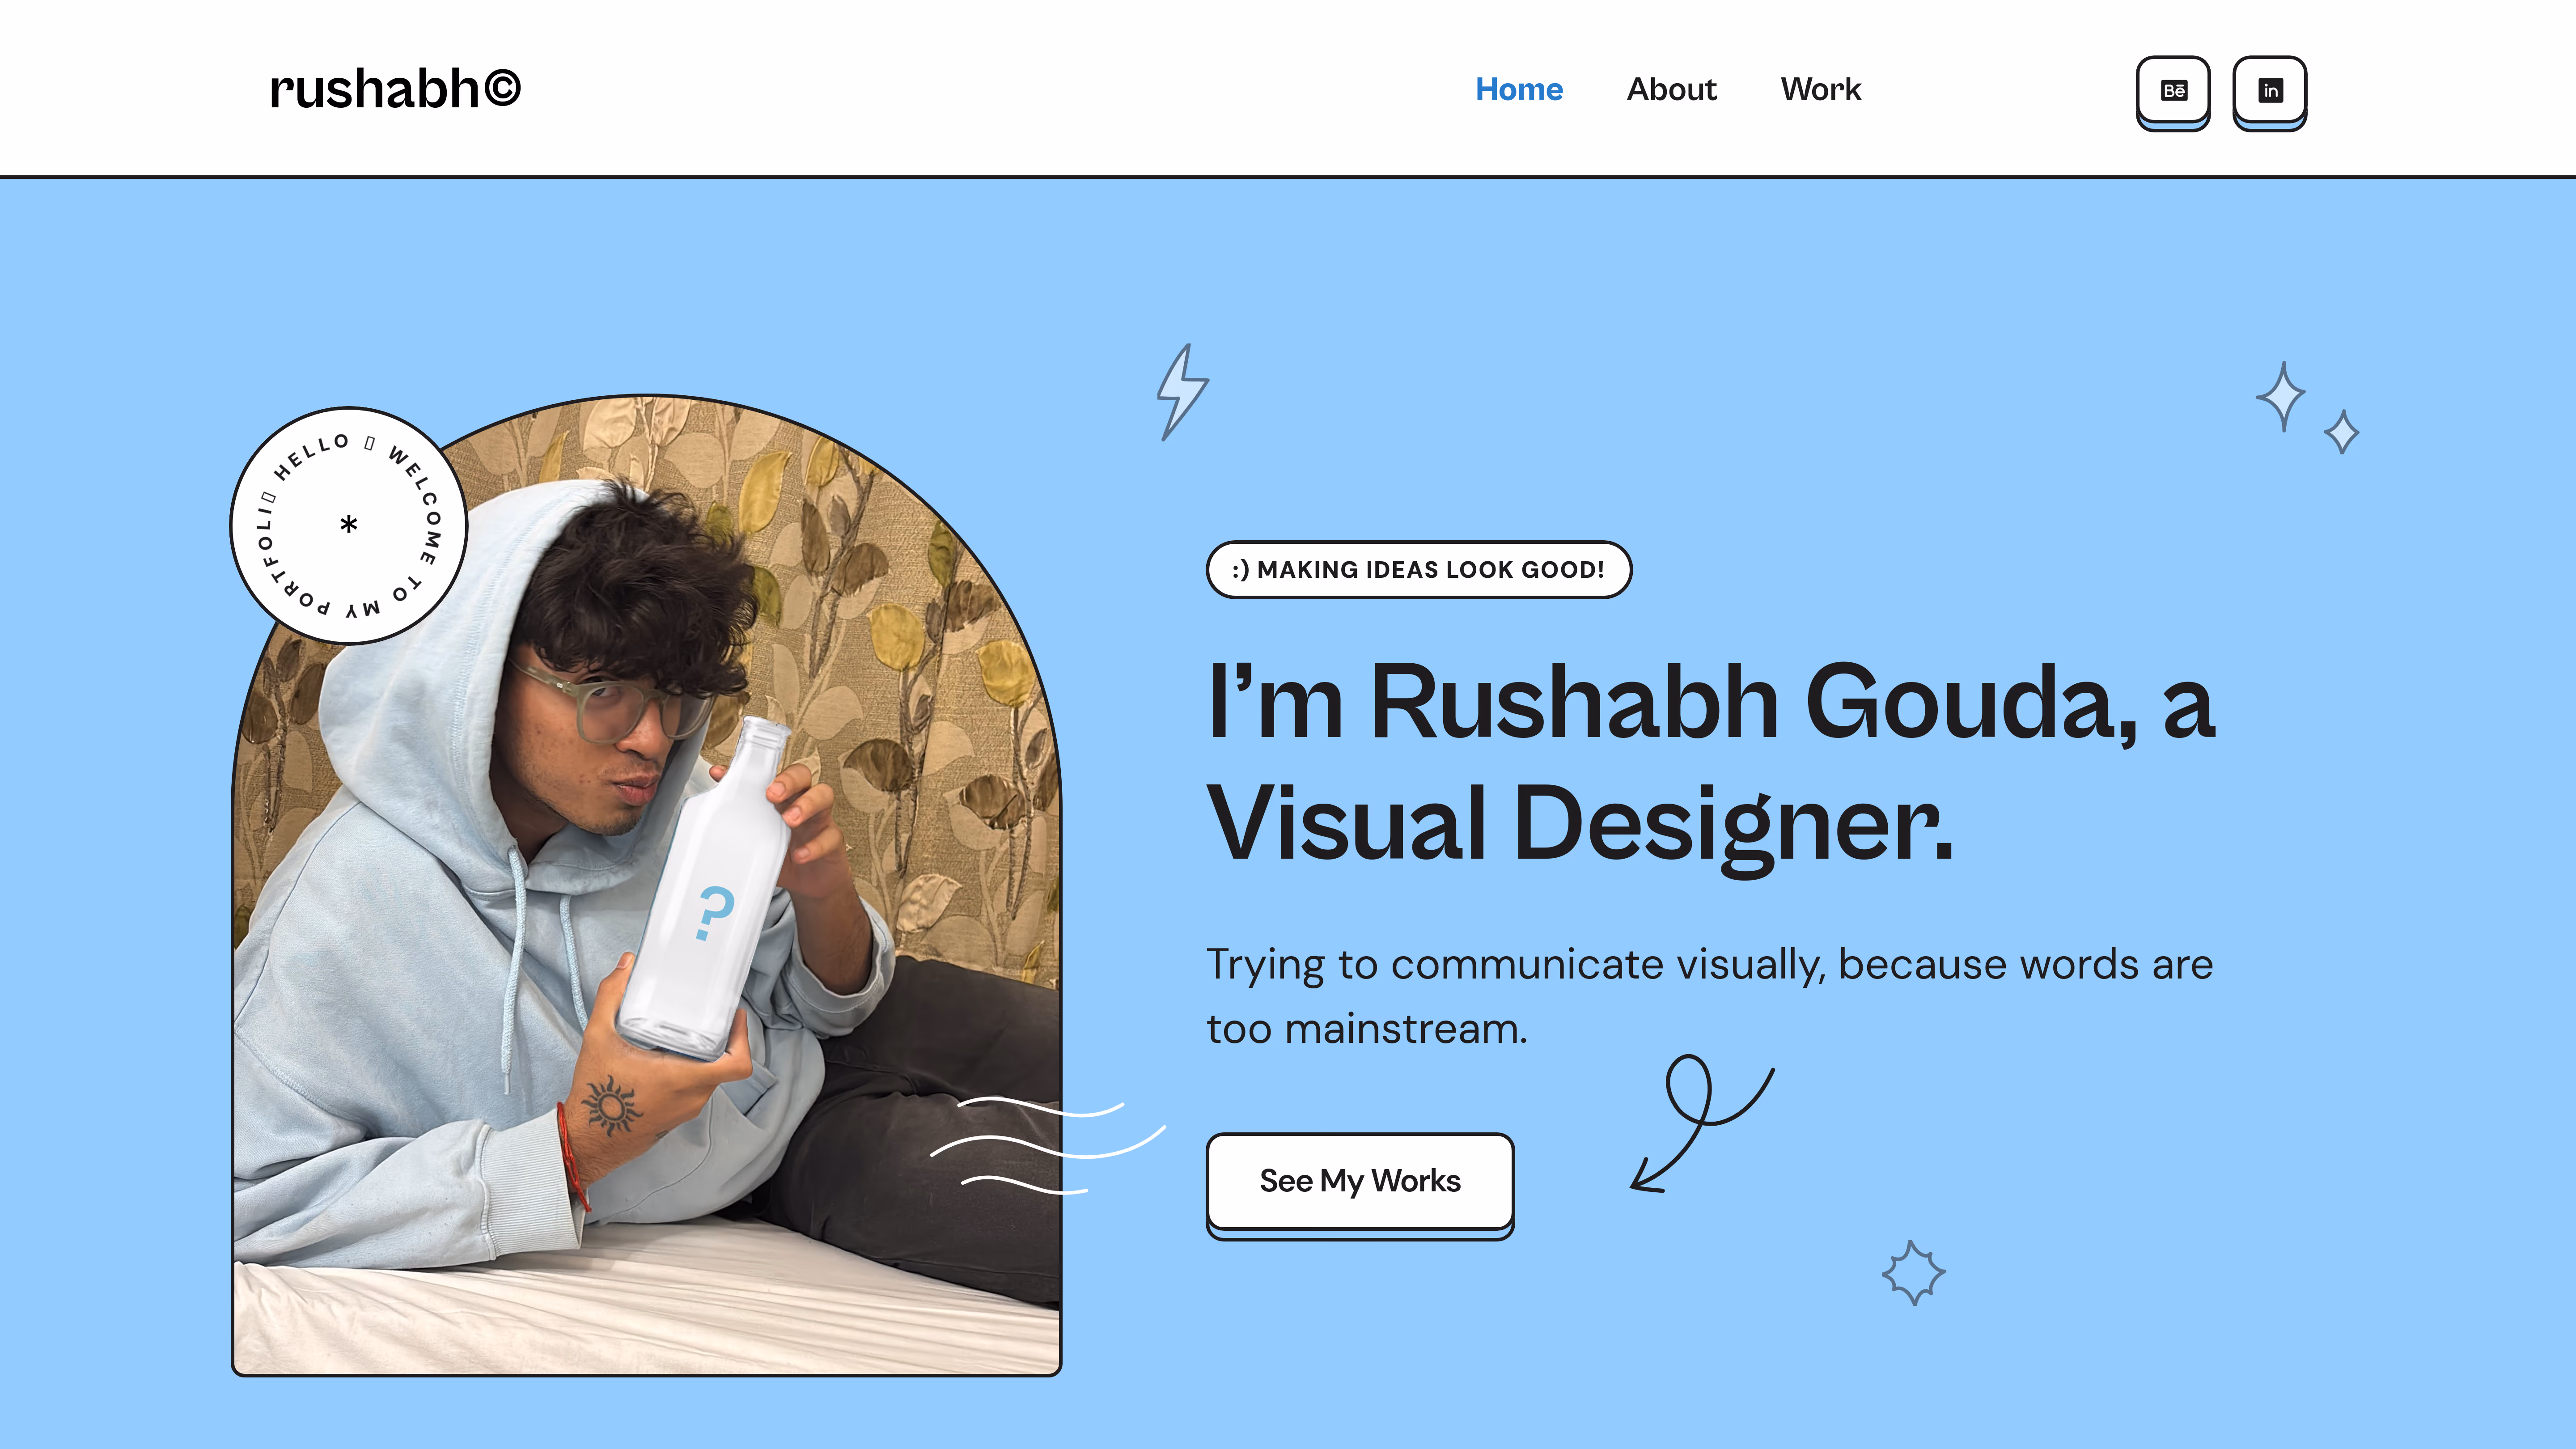Click the large four-point sparkle star
The height and width of the screenshot is (1449, 2576).
click(x=2282, y=397)
